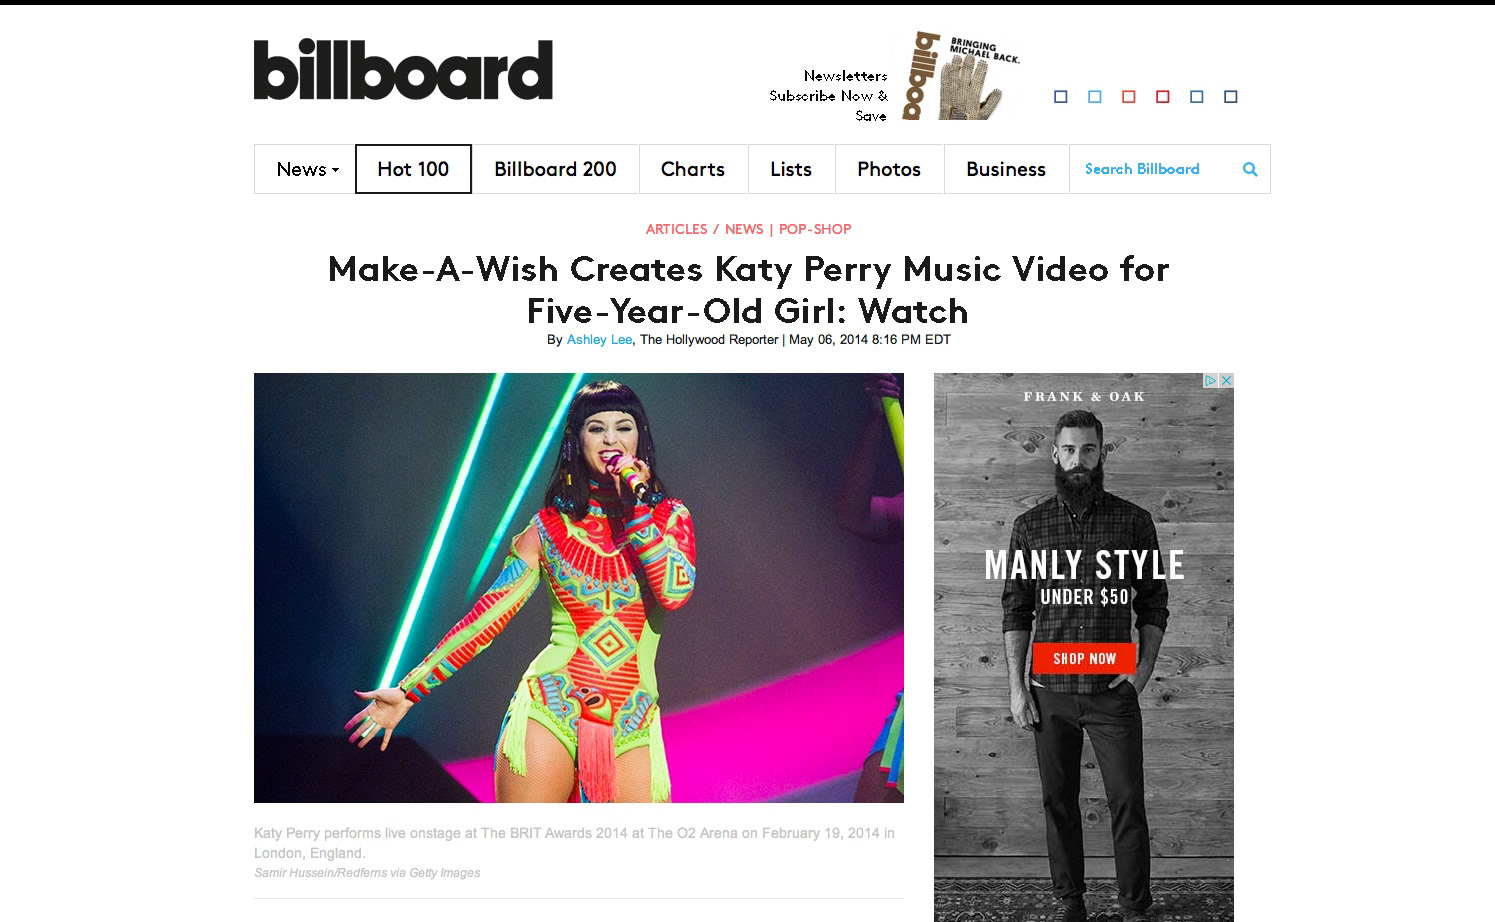Viewport: 1495px width, 922px height.
Task: Open the Photos section
Action: [889, 169]
